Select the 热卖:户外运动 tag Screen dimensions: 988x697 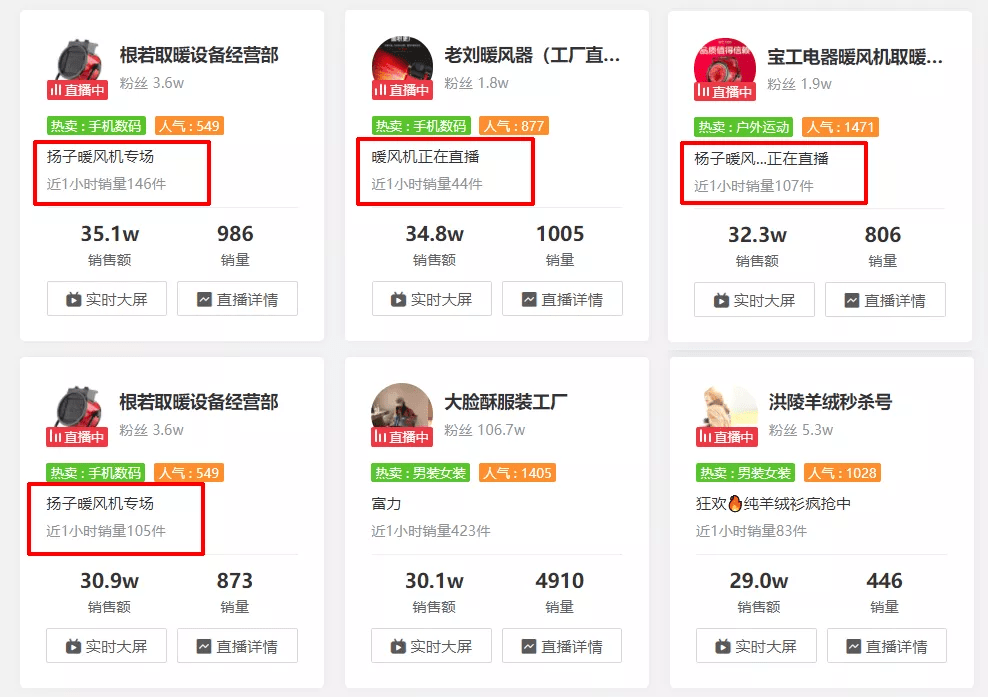click(744, 127)
